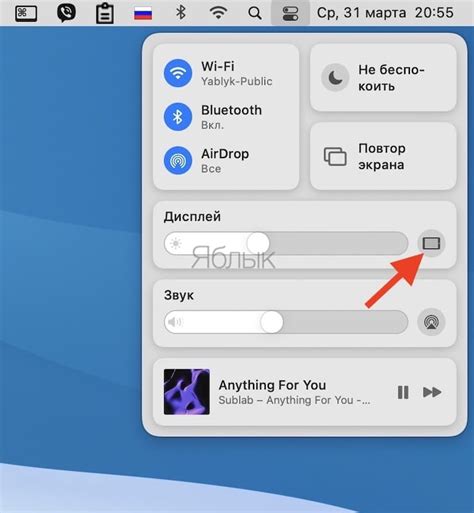Set brightness on the Display slider
The width and height of the screenshot is (474, 513).
coord(286,243)
